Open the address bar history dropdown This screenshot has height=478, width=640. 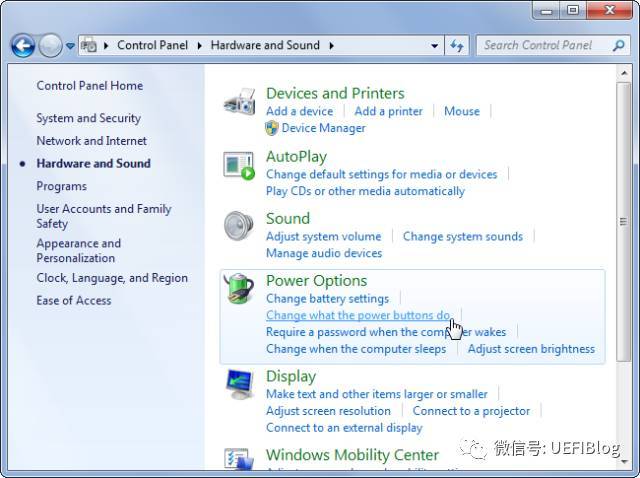[435, 46]
